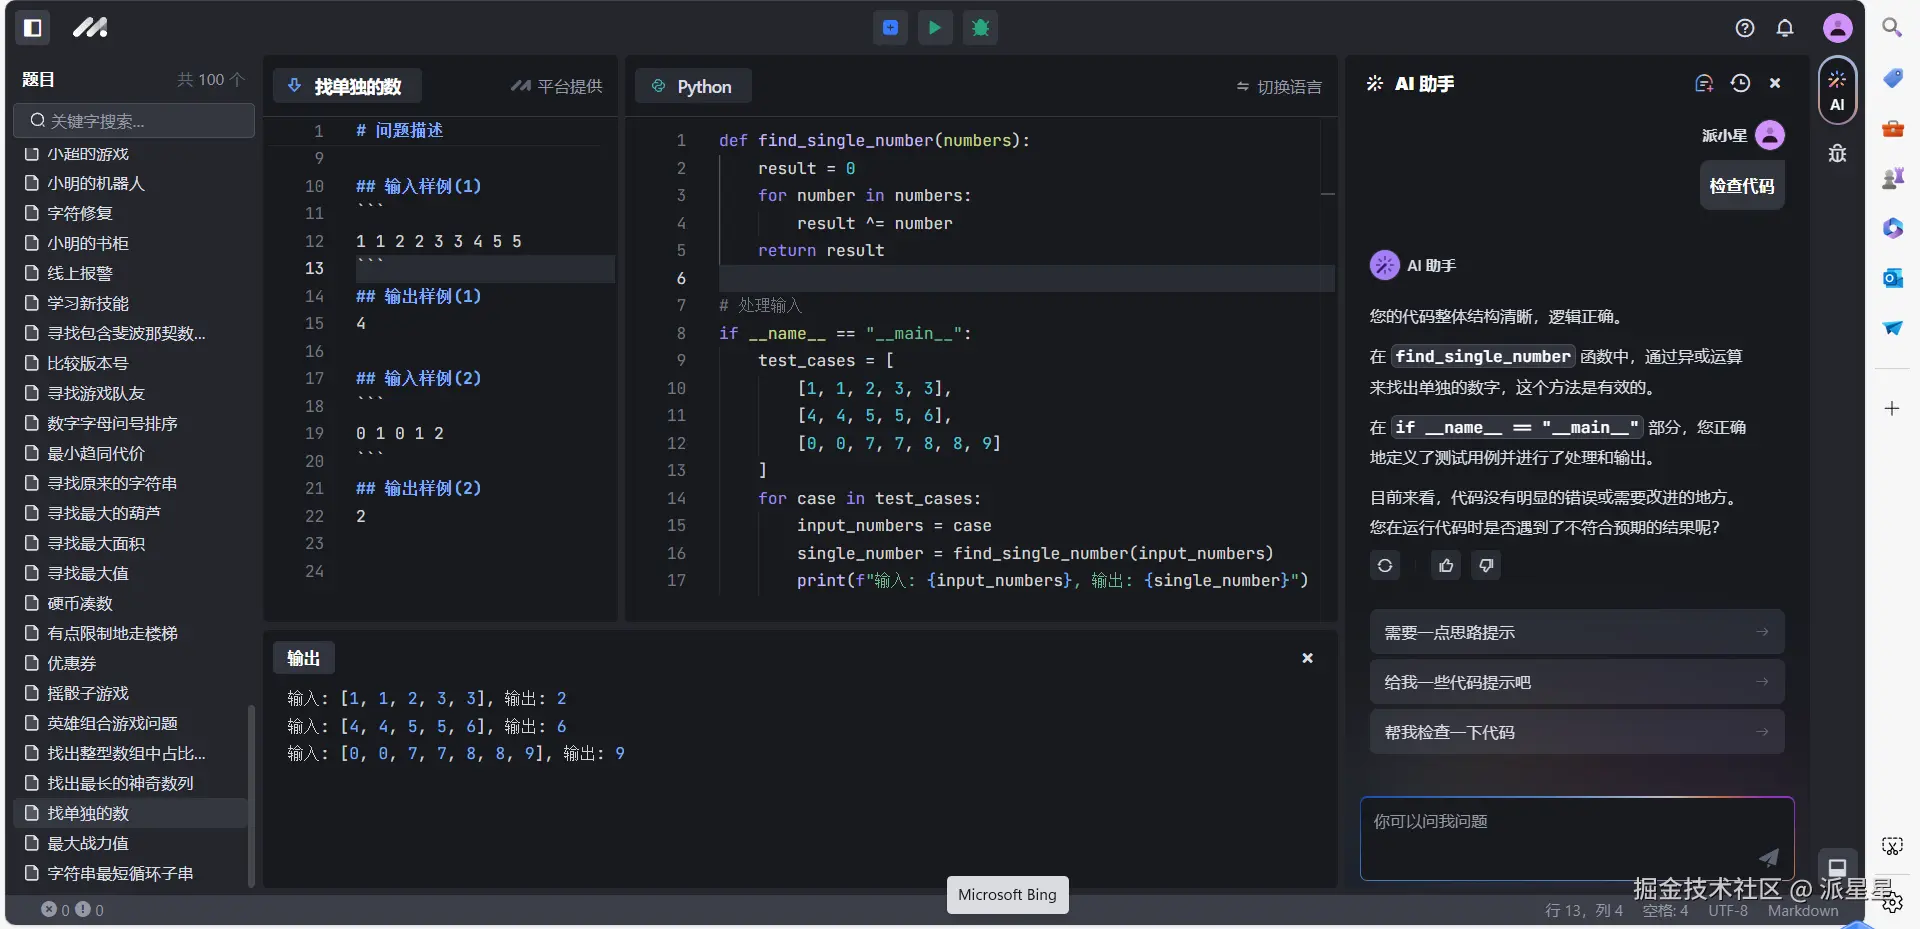
Task: Add a sidebar app with the plus icon
Action: click(1892, 408)
